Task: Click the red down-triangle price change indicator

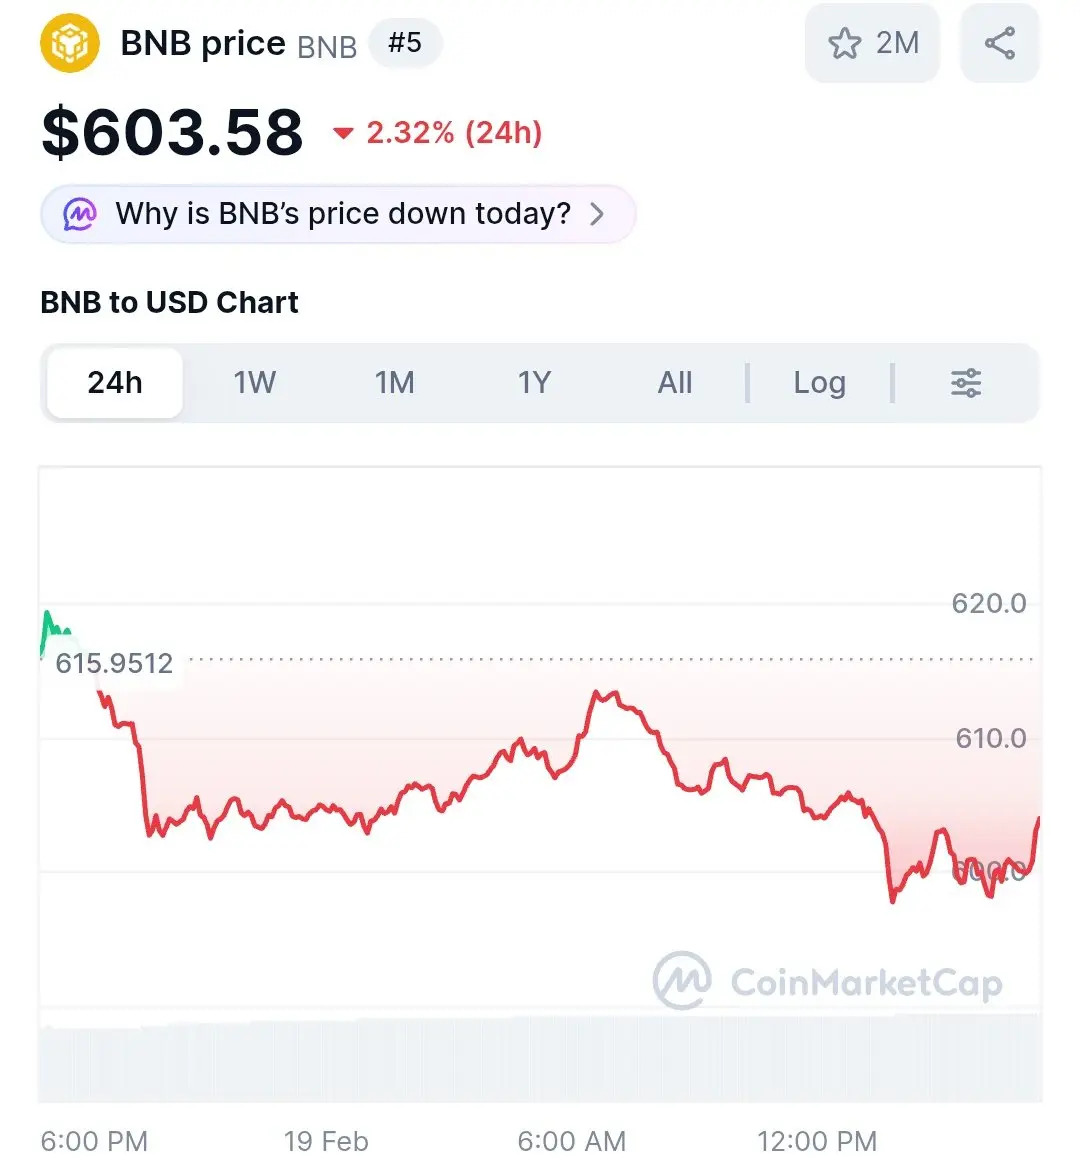Action: pyautogui.click(x=344, y=133)
